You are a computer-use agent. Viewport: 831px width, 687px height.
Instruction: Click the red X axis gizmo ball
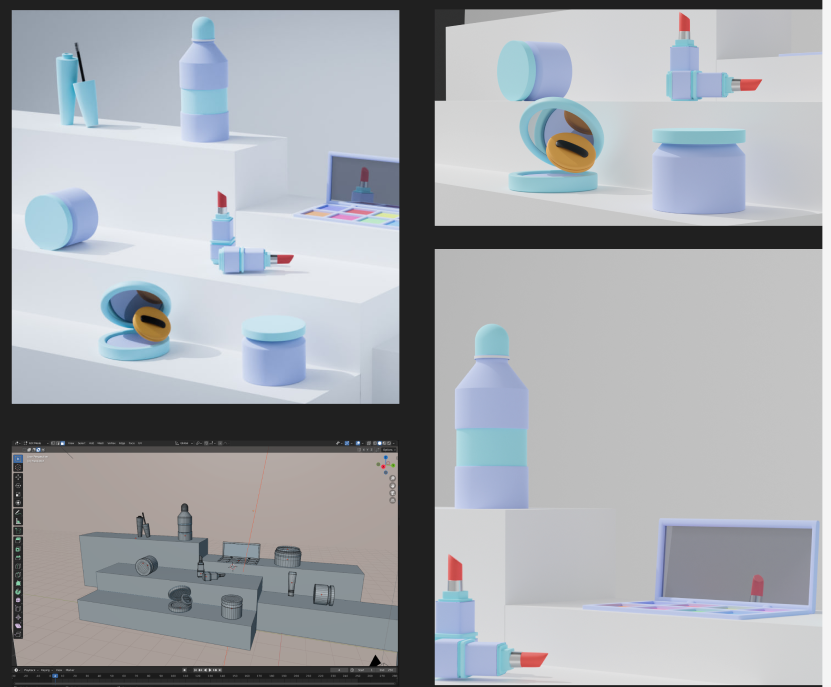383,466
